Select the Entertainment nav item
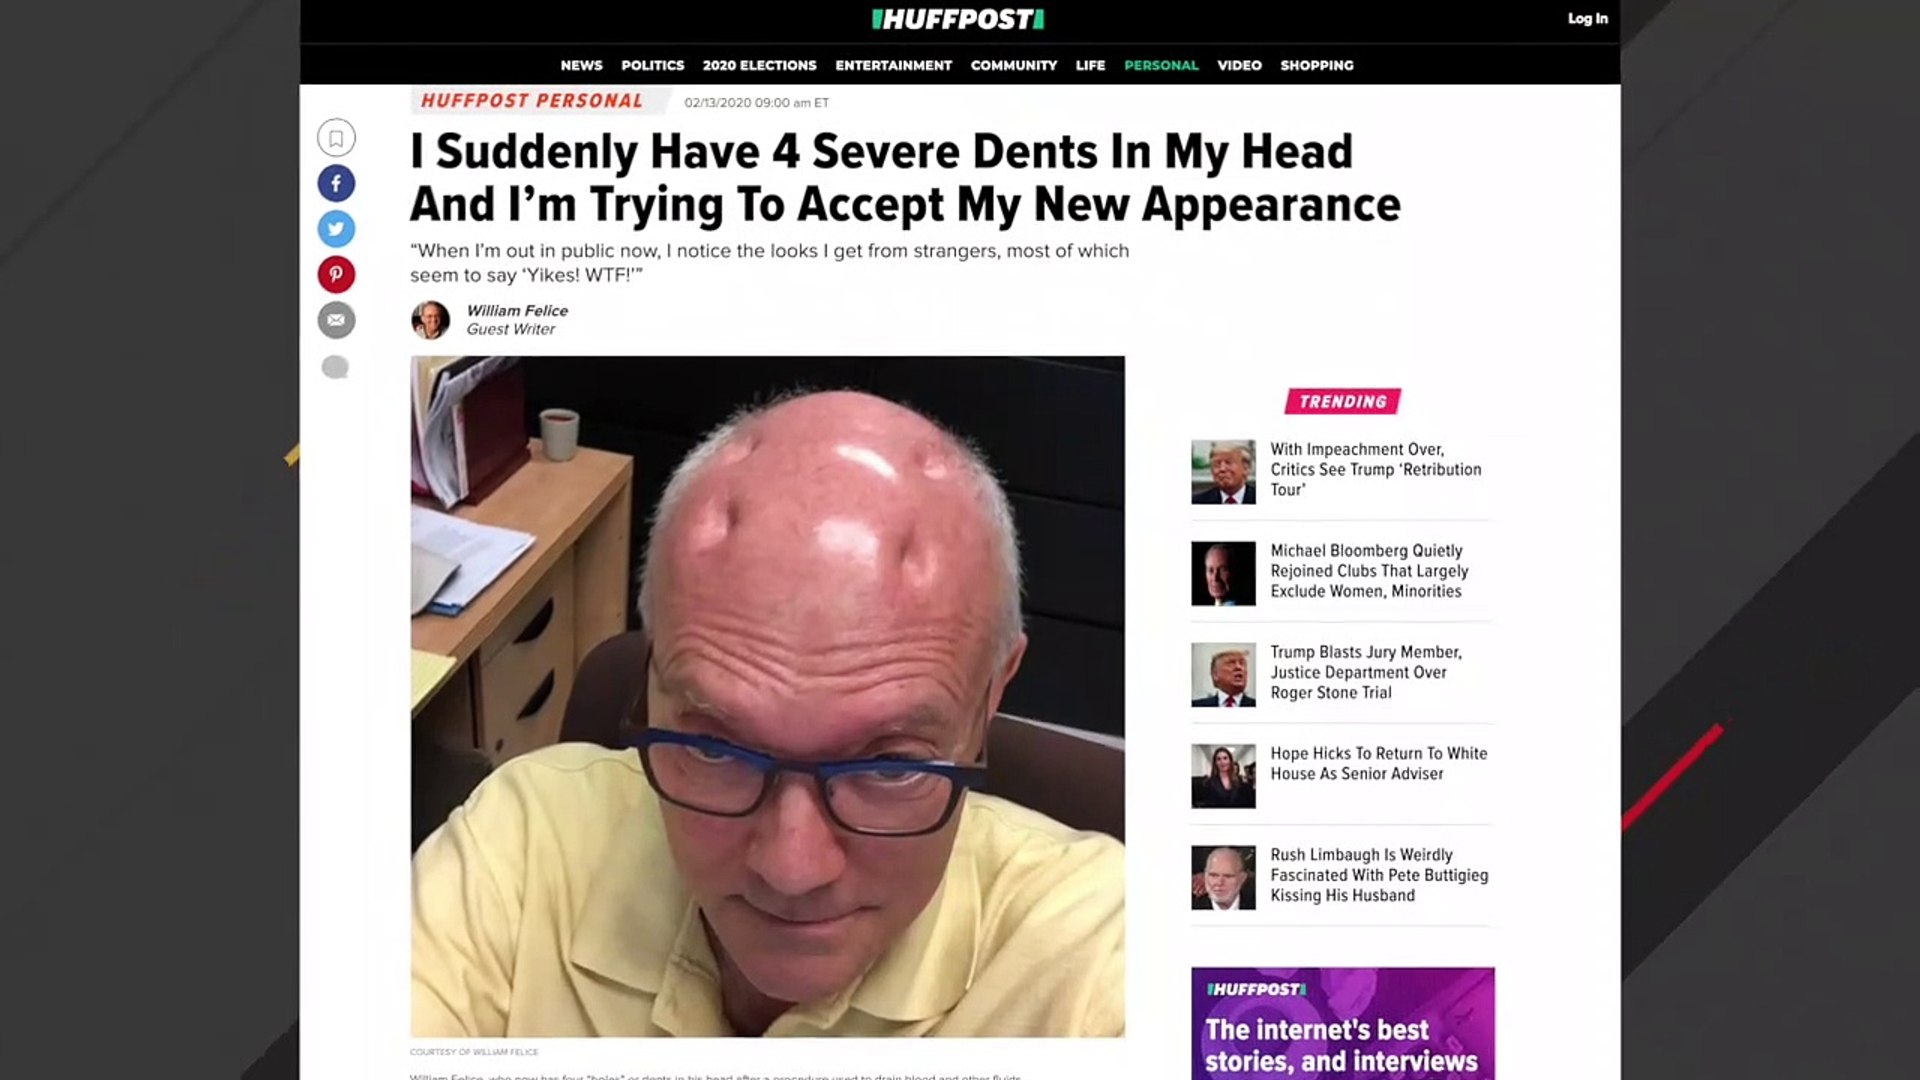The image size is (1920, 1080). pos(893,65)
